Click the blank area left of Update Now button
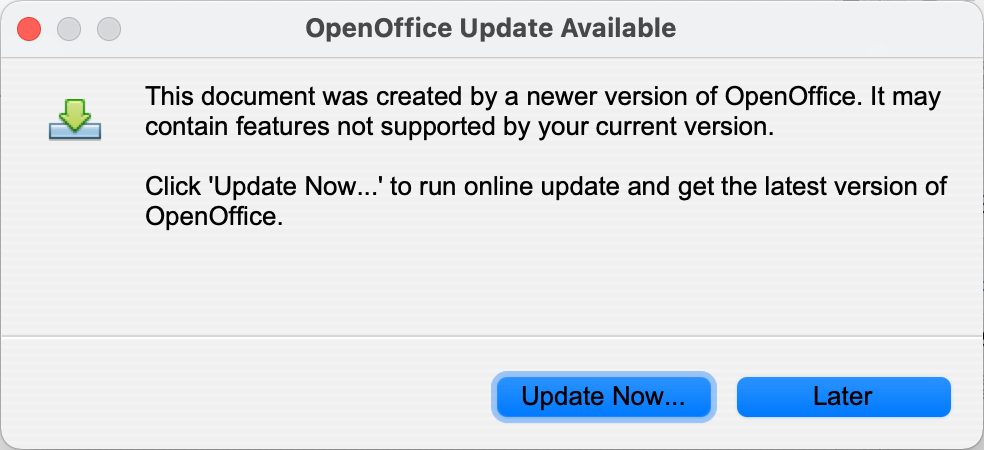 [251, 397]
